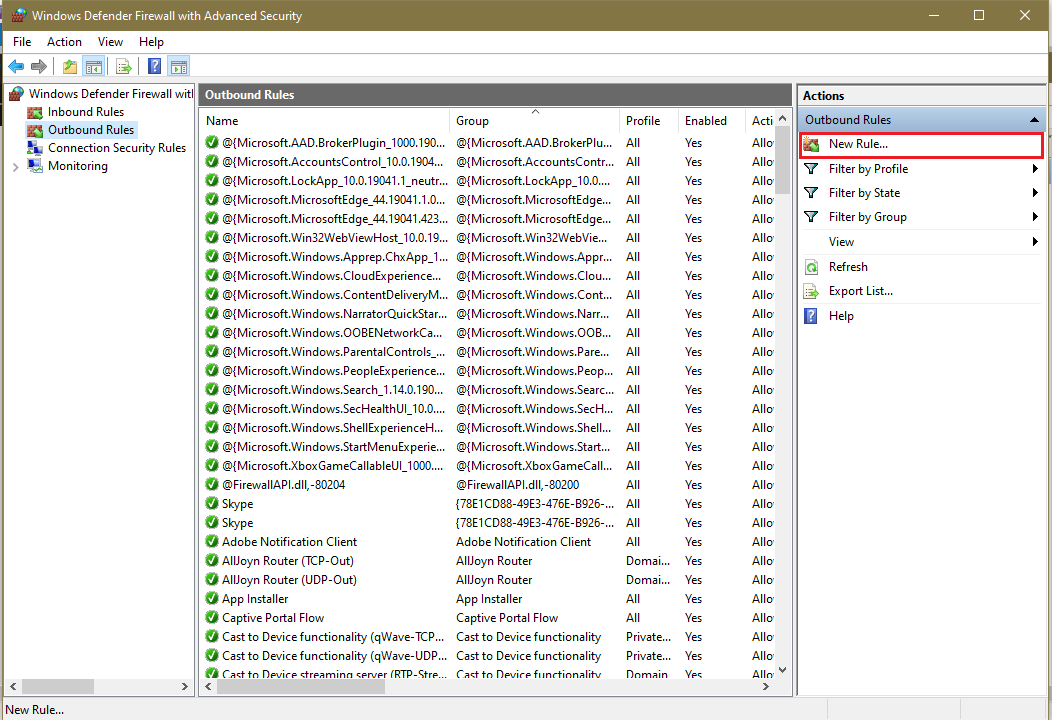Click the Export List icon in Actions pane
The image size is (1052, 720).
pos(811,291)
